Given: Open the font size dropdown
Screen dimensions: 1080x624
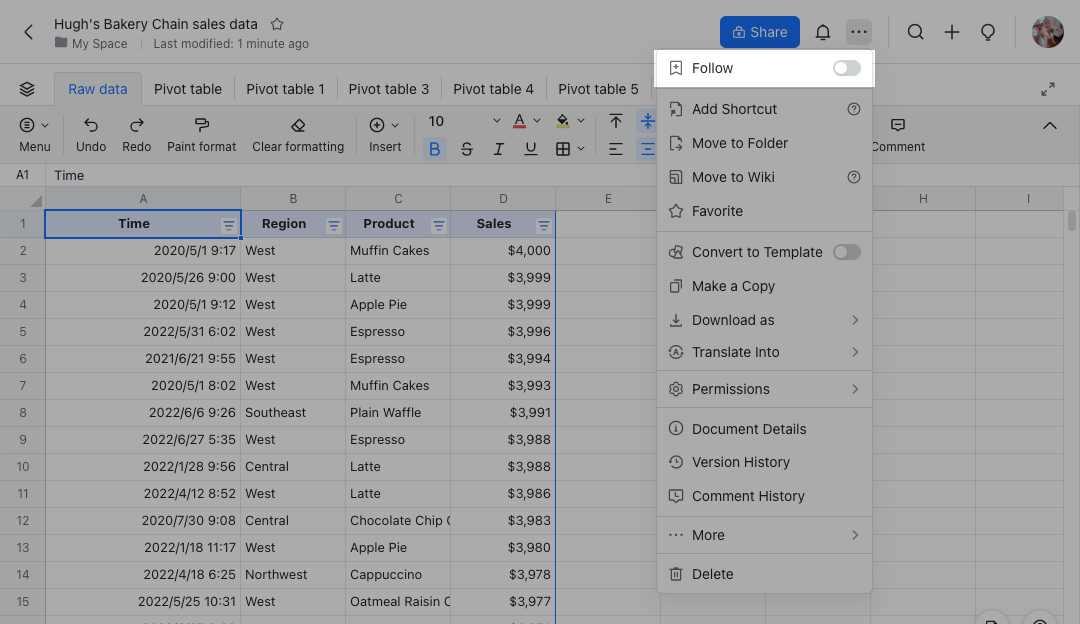Looking at the screenshot, I should tap(464, 122).
